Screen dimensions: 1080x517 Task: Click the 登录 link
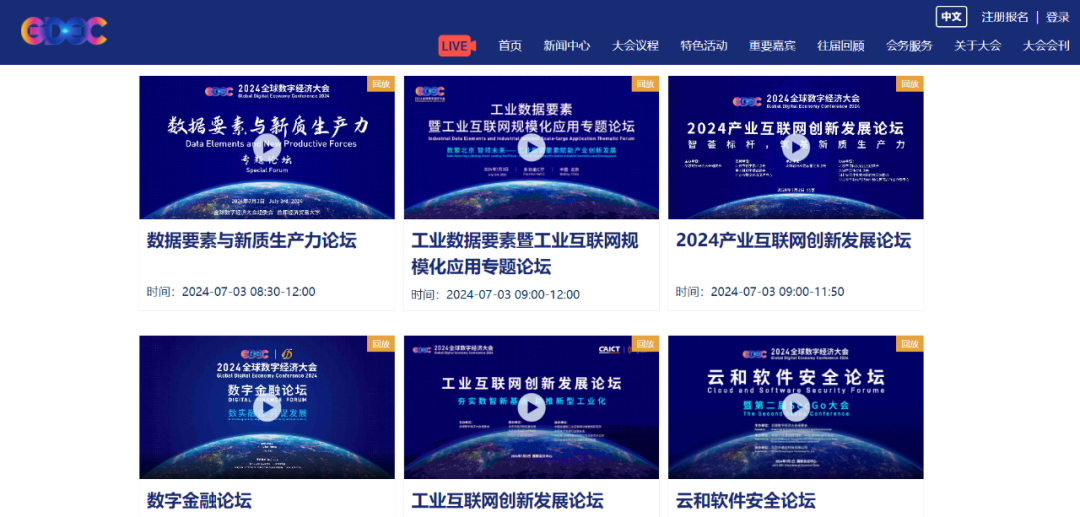pos(1058,17)
